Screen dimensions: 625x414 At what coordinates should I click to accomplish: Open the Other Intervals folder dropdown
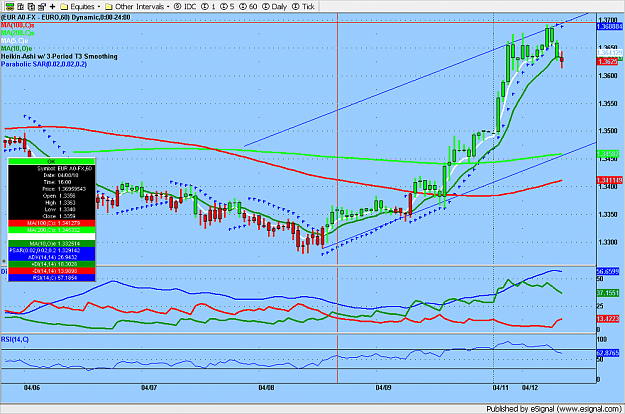pyautogui.click(x=137, y=6)
